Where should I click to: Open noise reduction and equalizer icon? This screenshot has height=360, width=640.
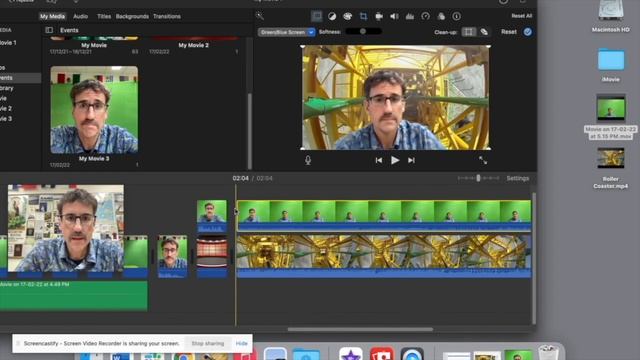(x=410, y=16)
